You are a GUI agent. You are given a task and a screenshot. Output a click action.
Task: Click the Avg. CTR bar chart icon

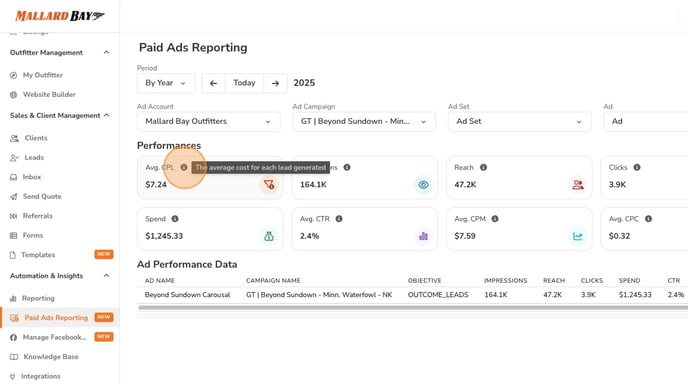423,236
